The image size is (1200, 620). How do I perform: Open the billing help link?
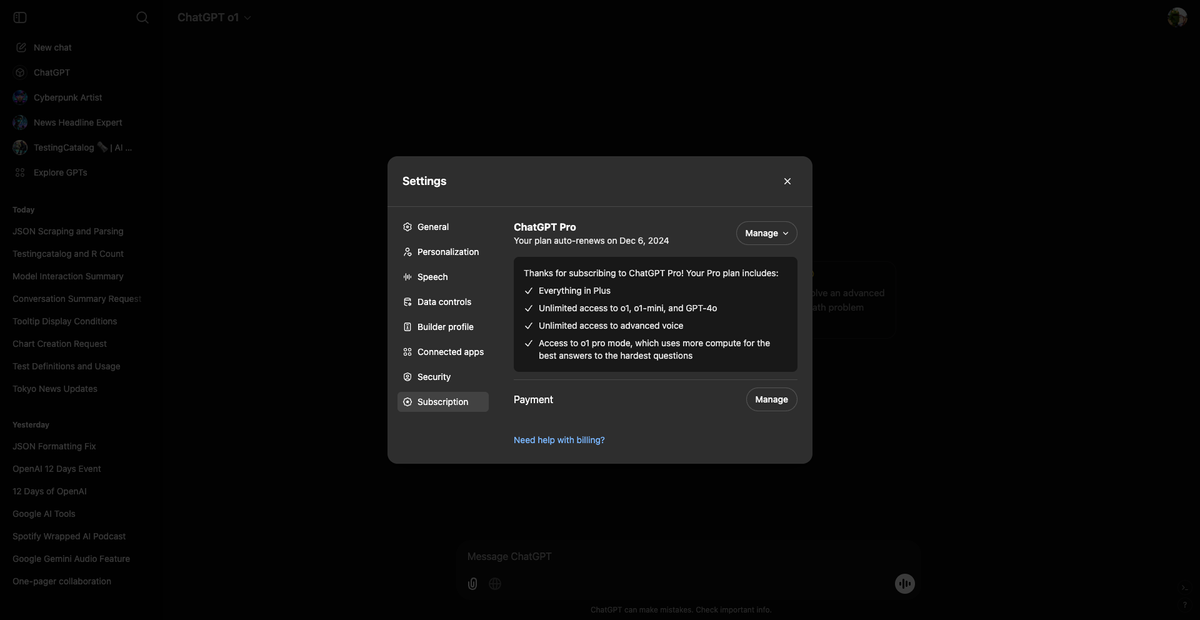click(558, 439)
